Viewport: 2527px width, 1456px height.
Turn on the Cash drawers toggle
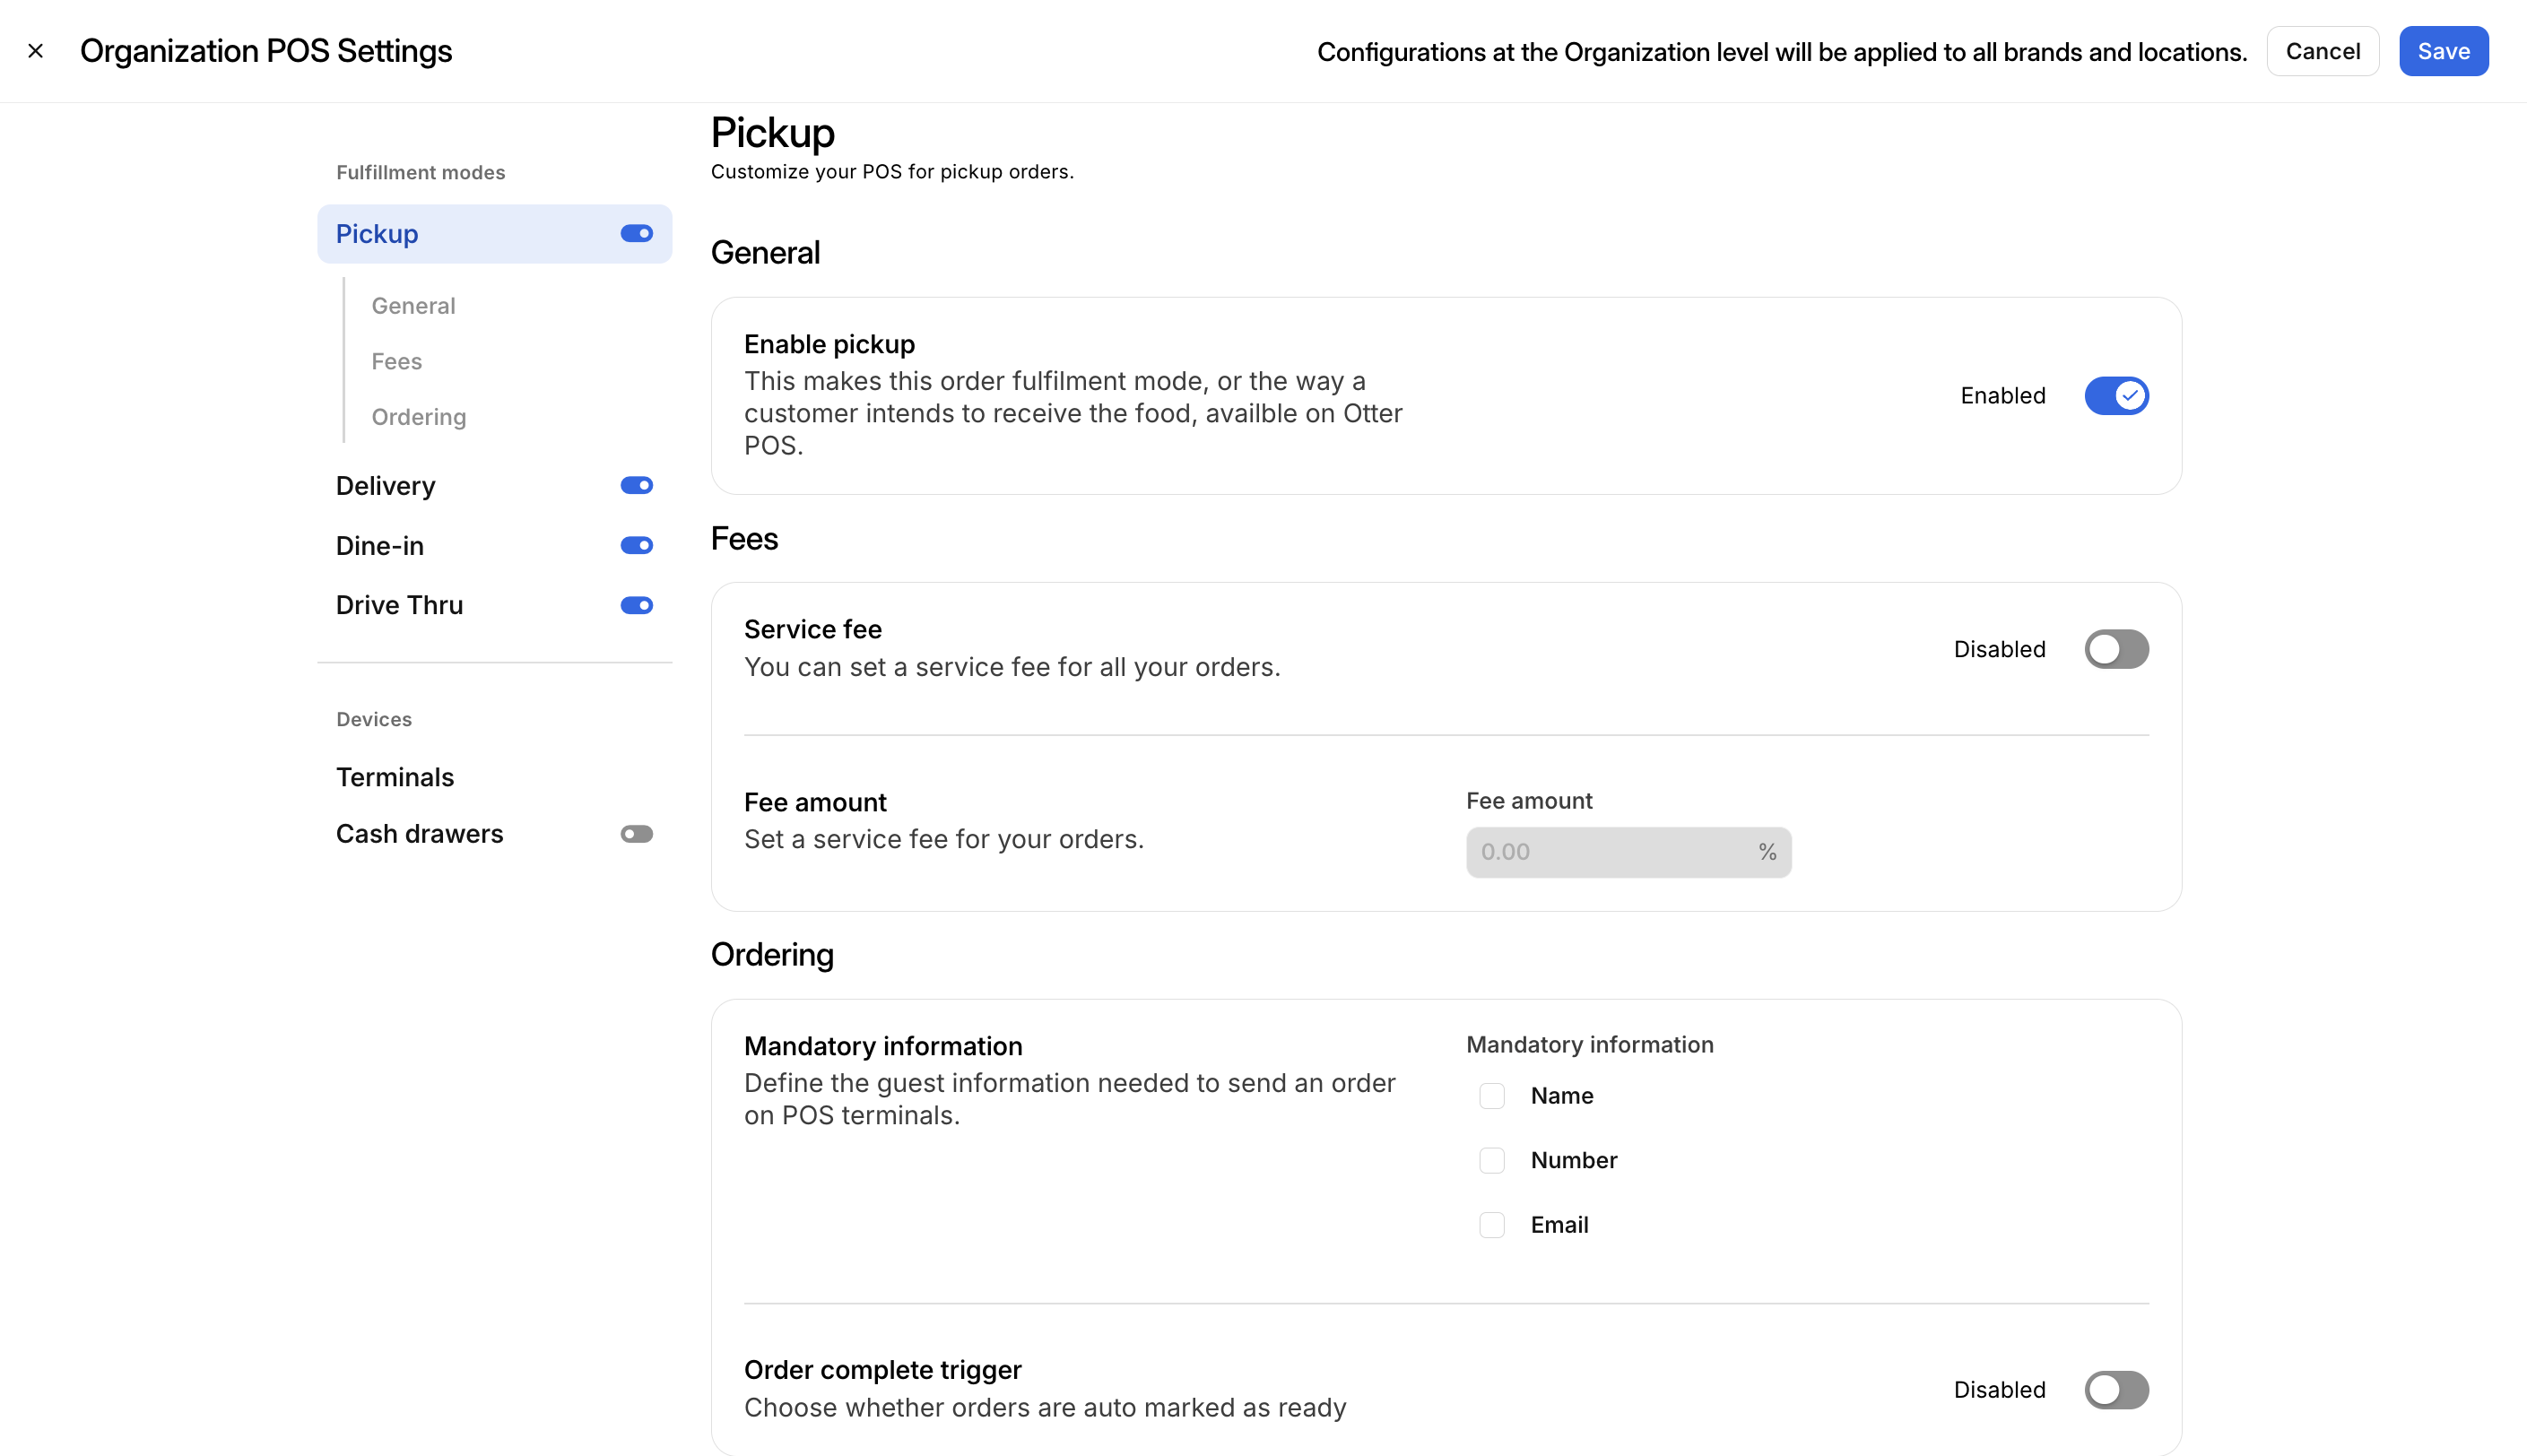coord(636,833)
